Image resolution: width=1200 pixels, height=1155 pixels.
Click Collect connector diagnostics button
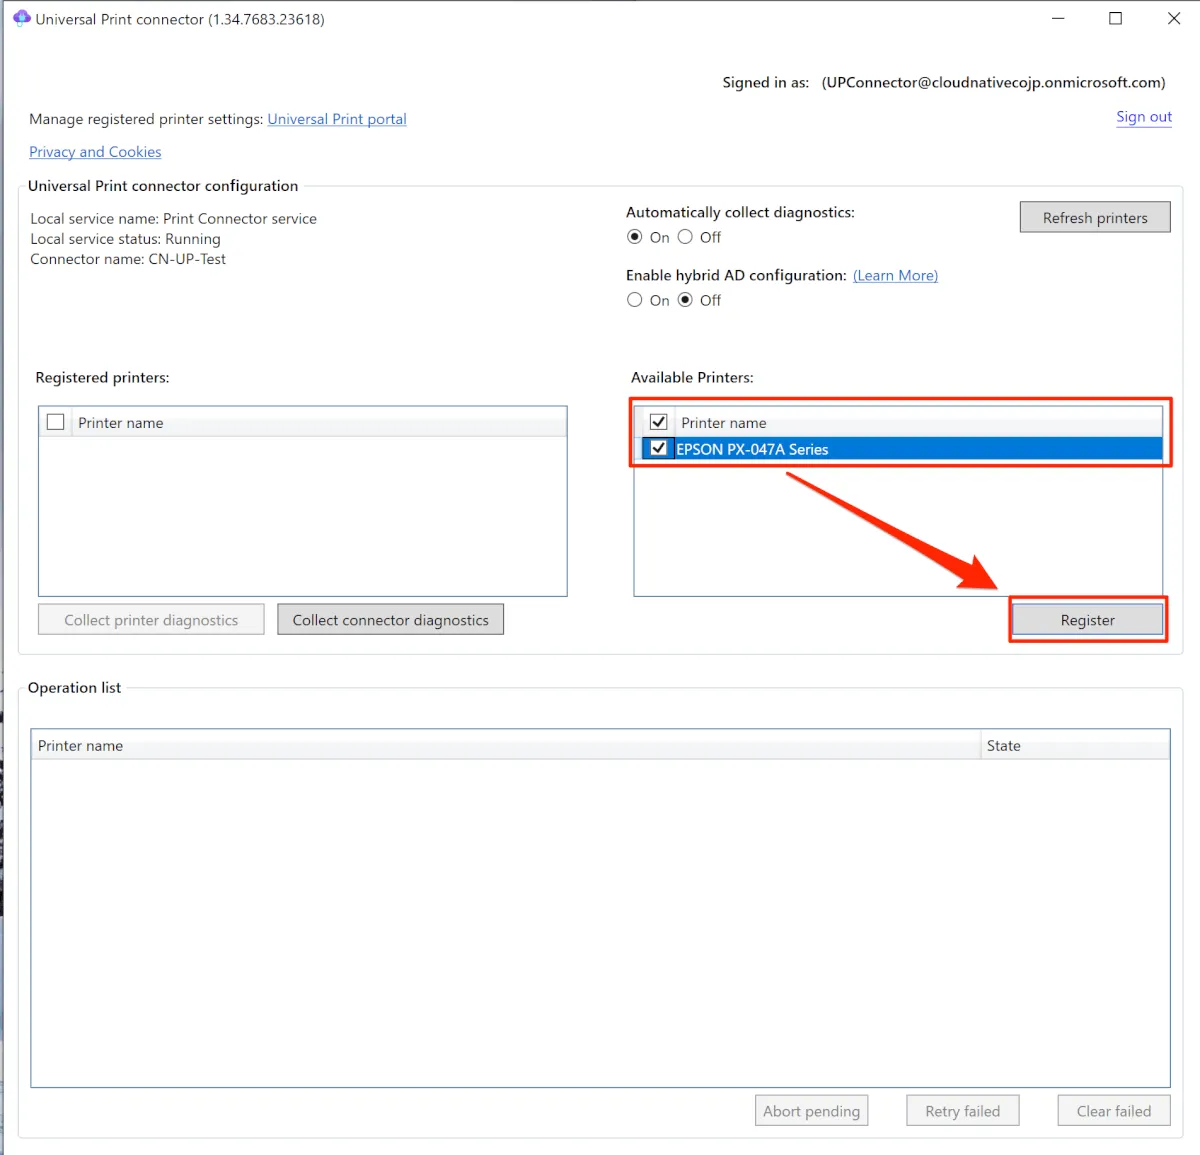391,620
